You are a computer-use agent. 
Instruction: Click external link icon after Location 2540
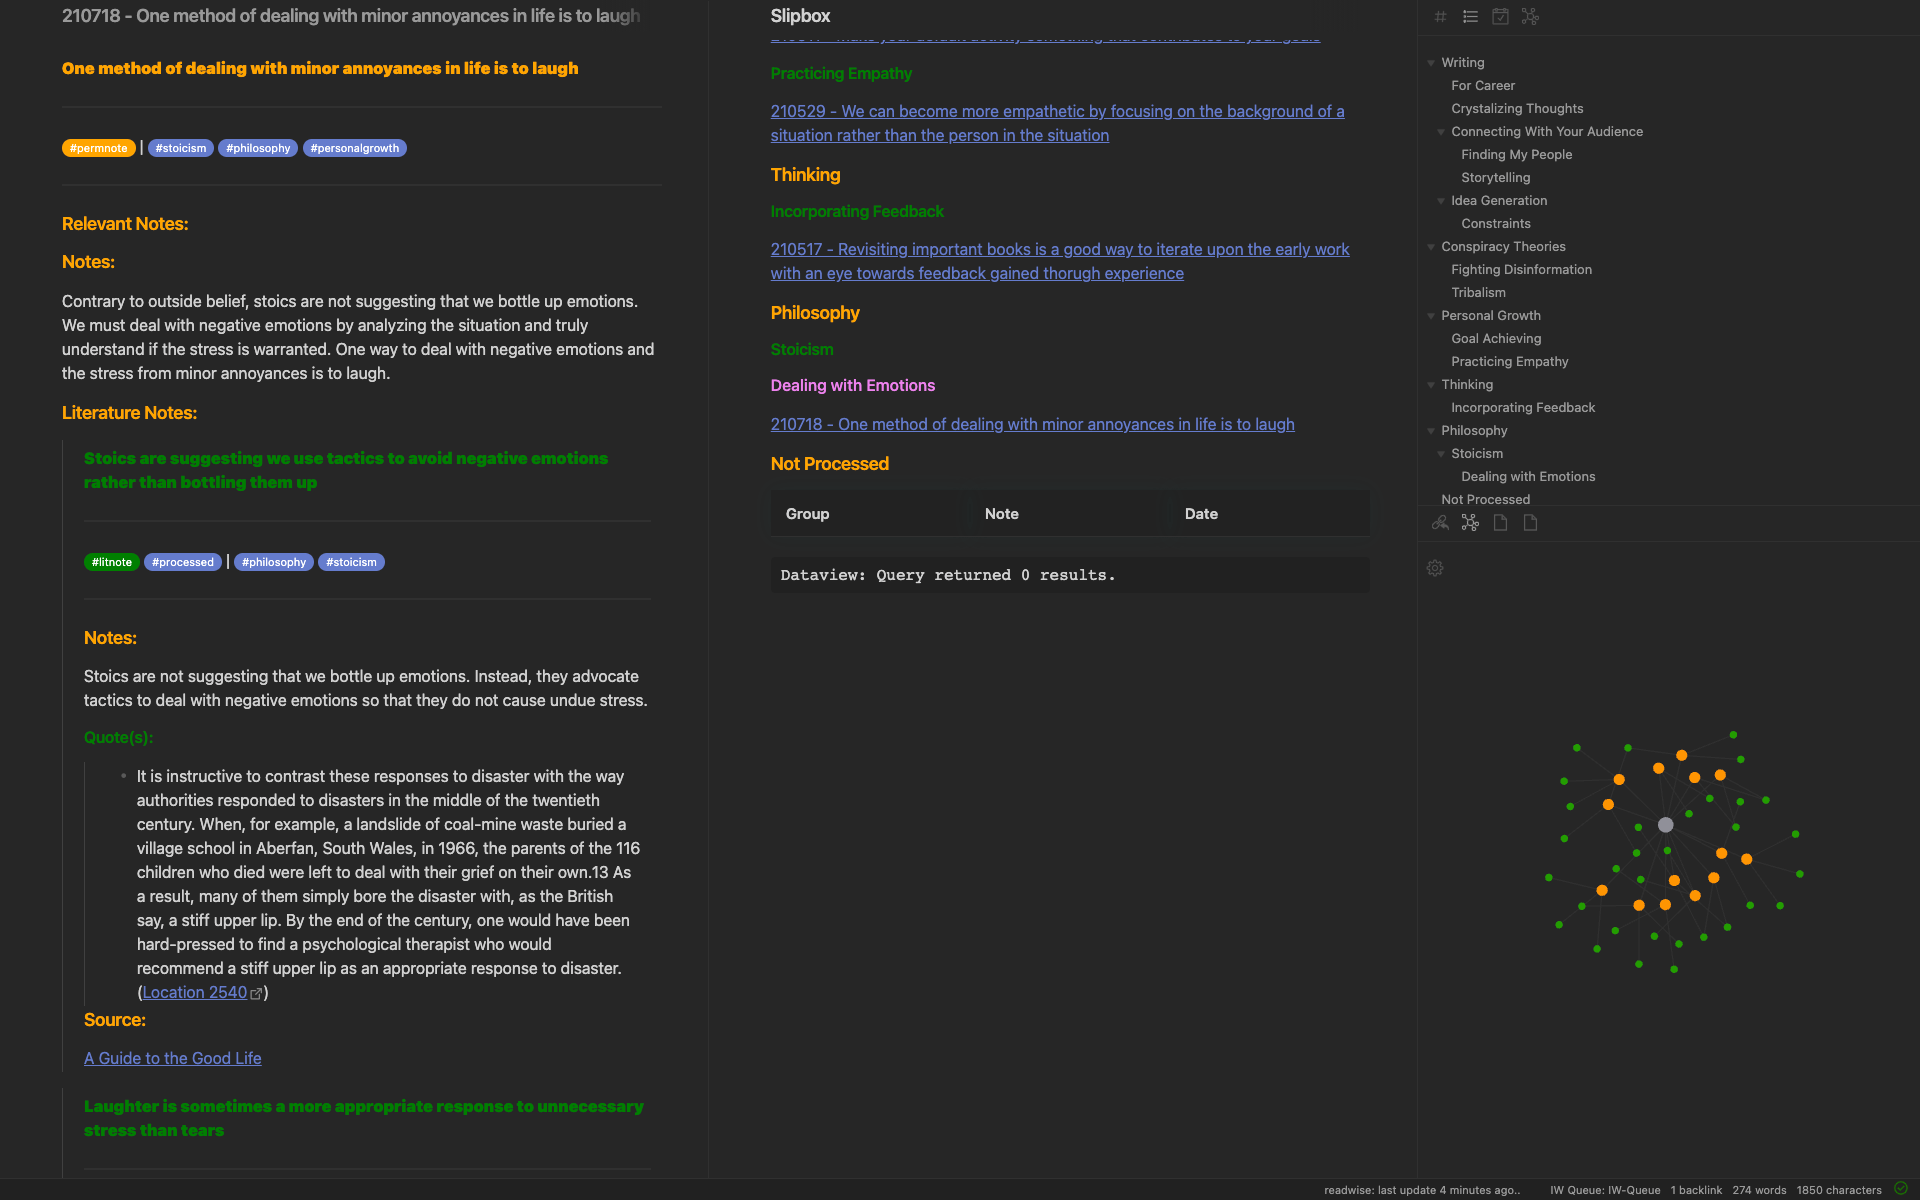[256, 993]
